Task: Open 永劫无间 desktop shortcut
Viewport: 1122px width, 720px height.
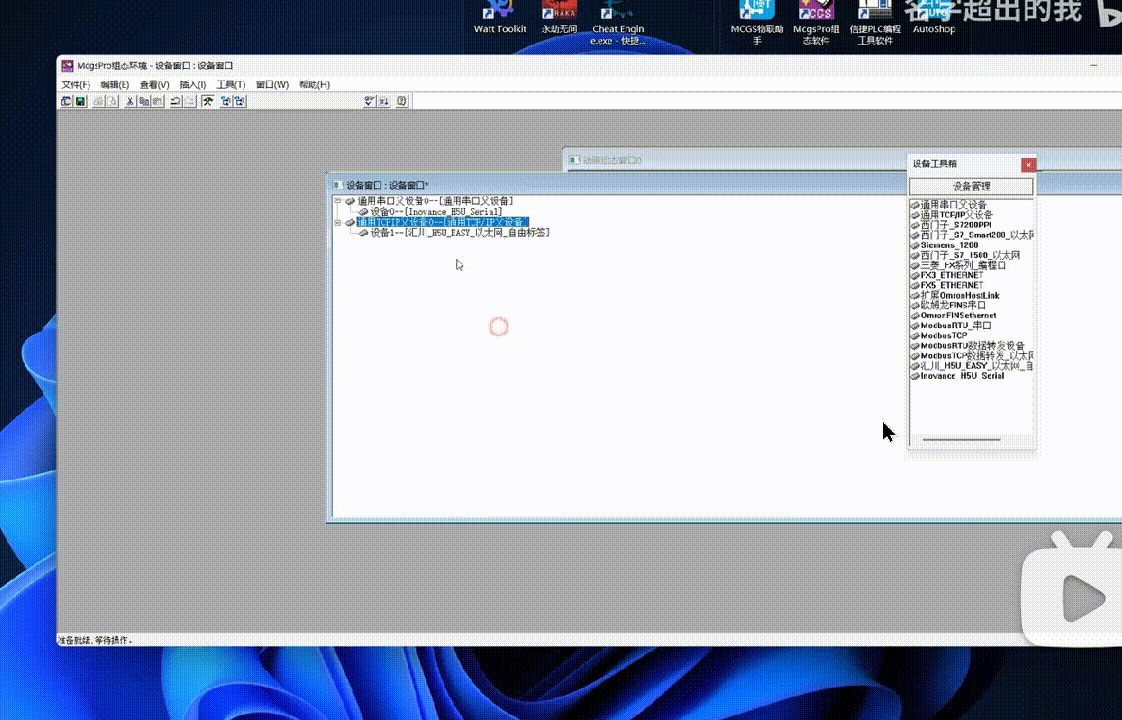Action: point(559,18)
